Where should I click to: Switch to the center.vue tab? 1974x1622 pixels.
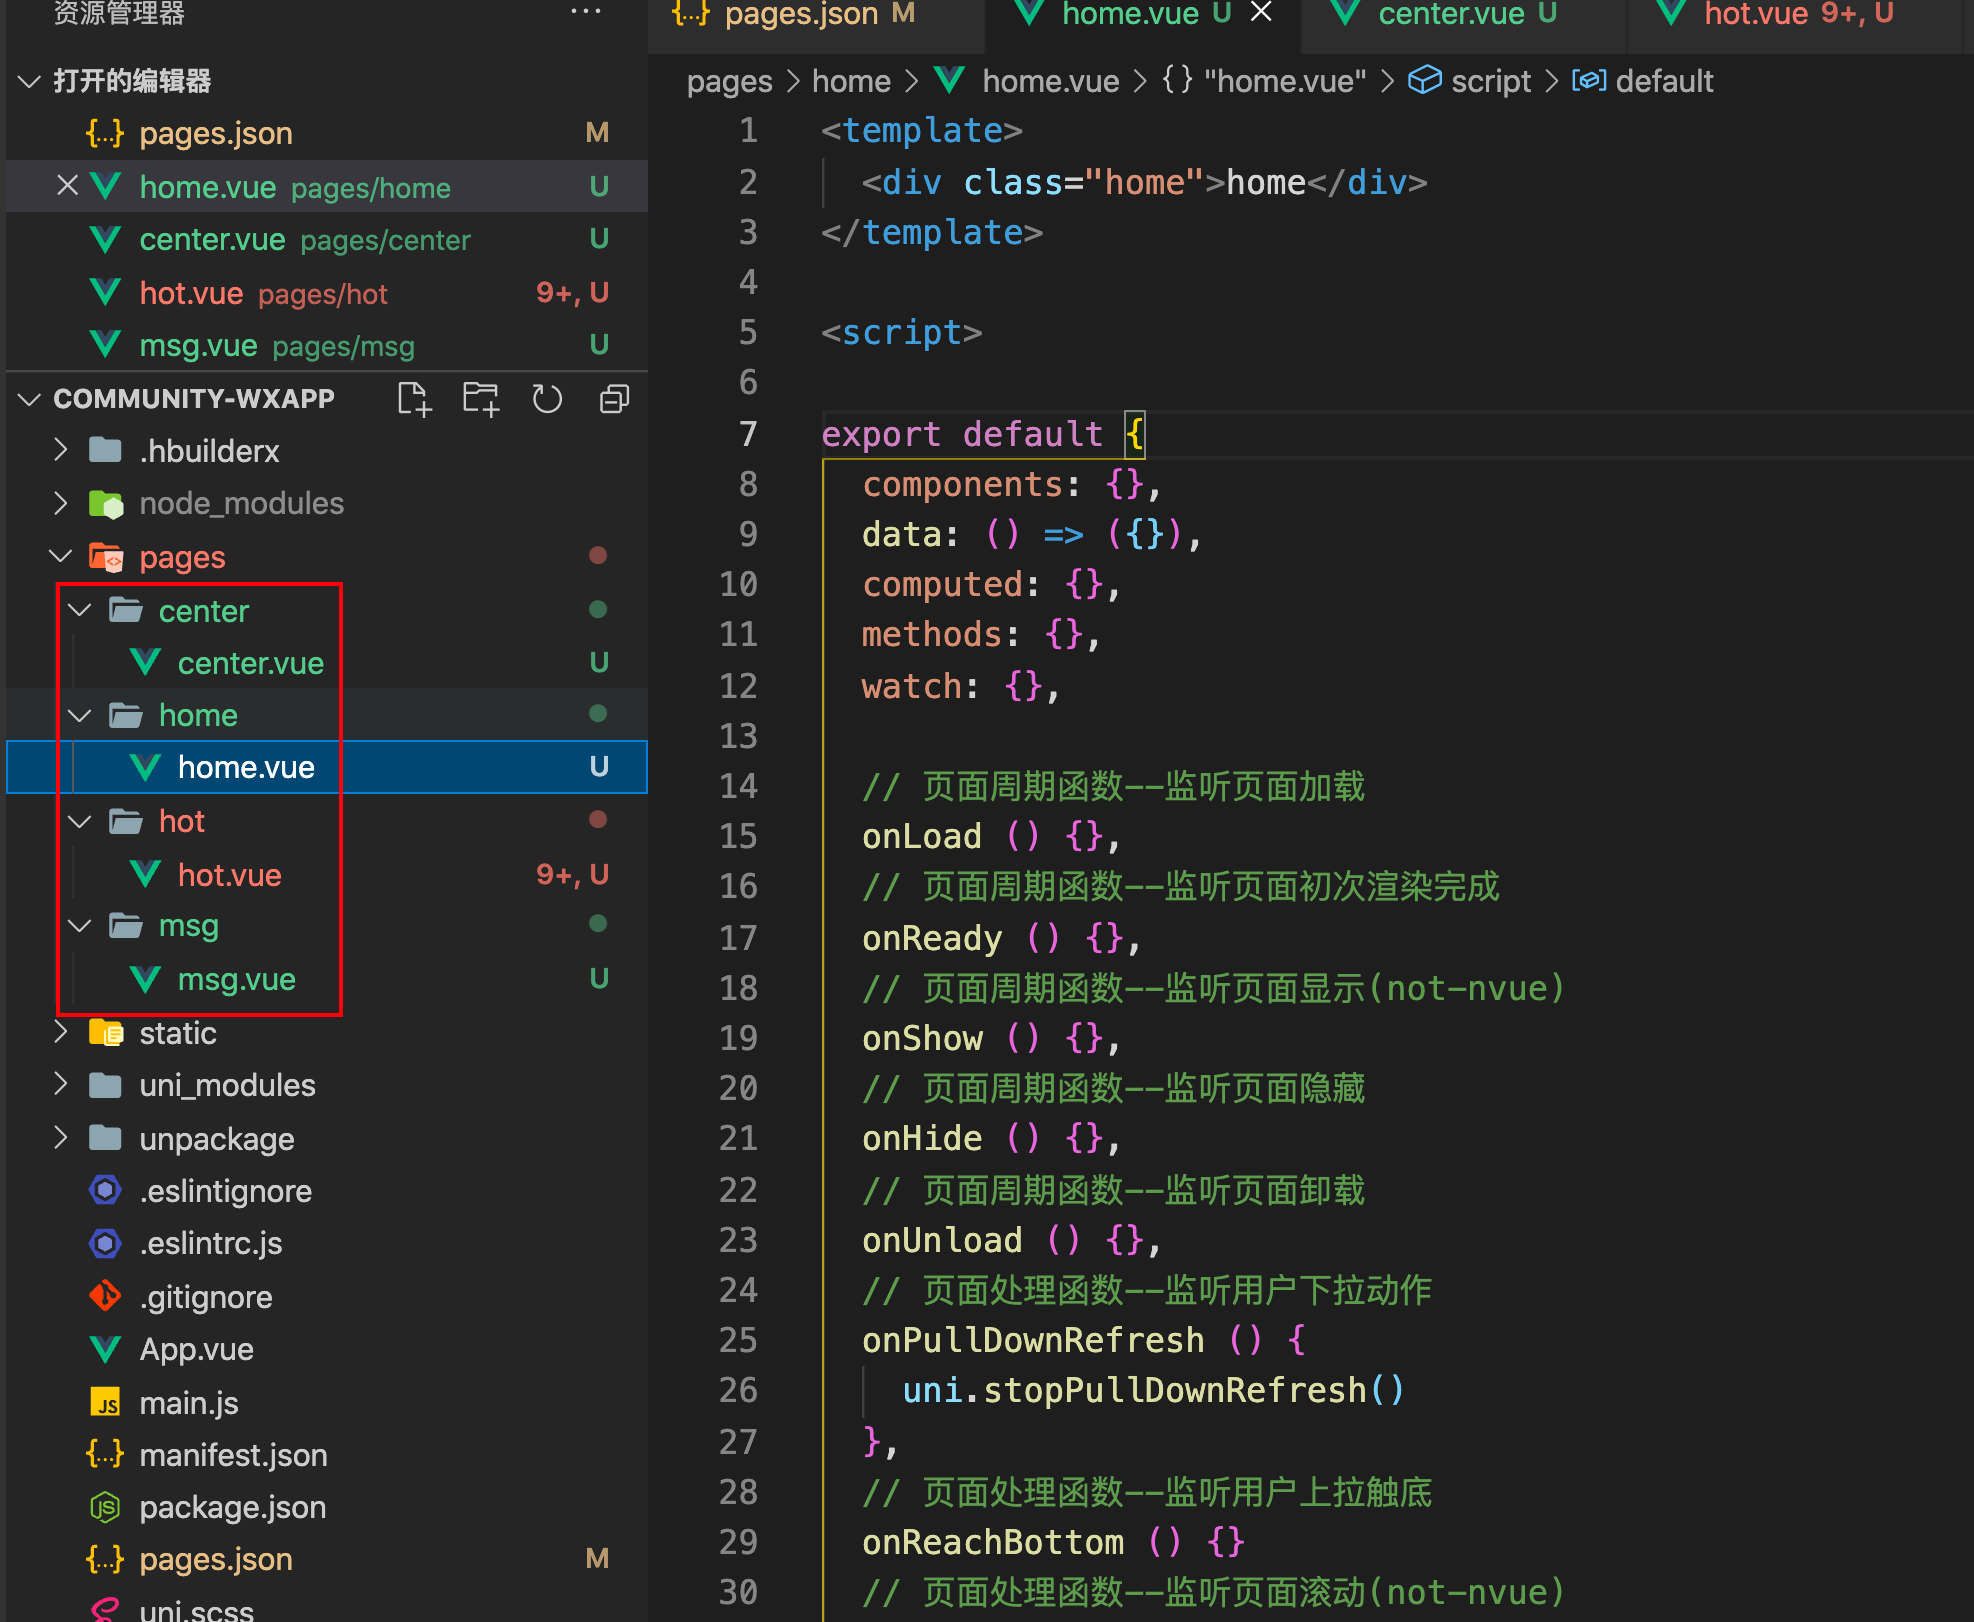[1450, 14]
